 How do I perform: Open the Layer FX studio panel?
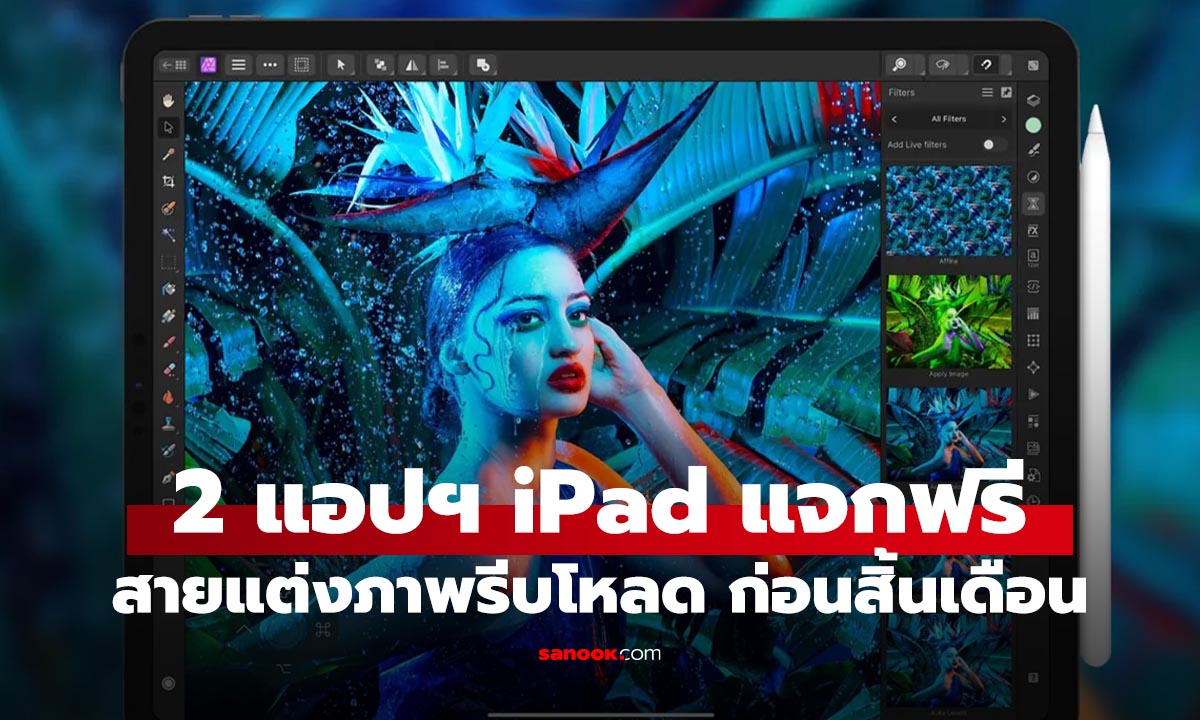pos(1034,229)
